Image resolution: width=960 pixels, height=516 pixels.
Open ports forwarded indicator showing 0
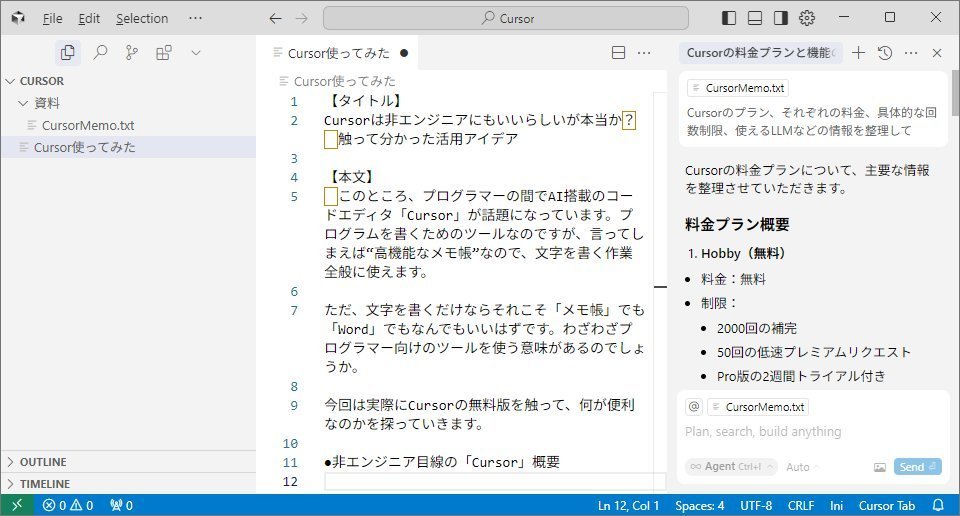(121, 505)
